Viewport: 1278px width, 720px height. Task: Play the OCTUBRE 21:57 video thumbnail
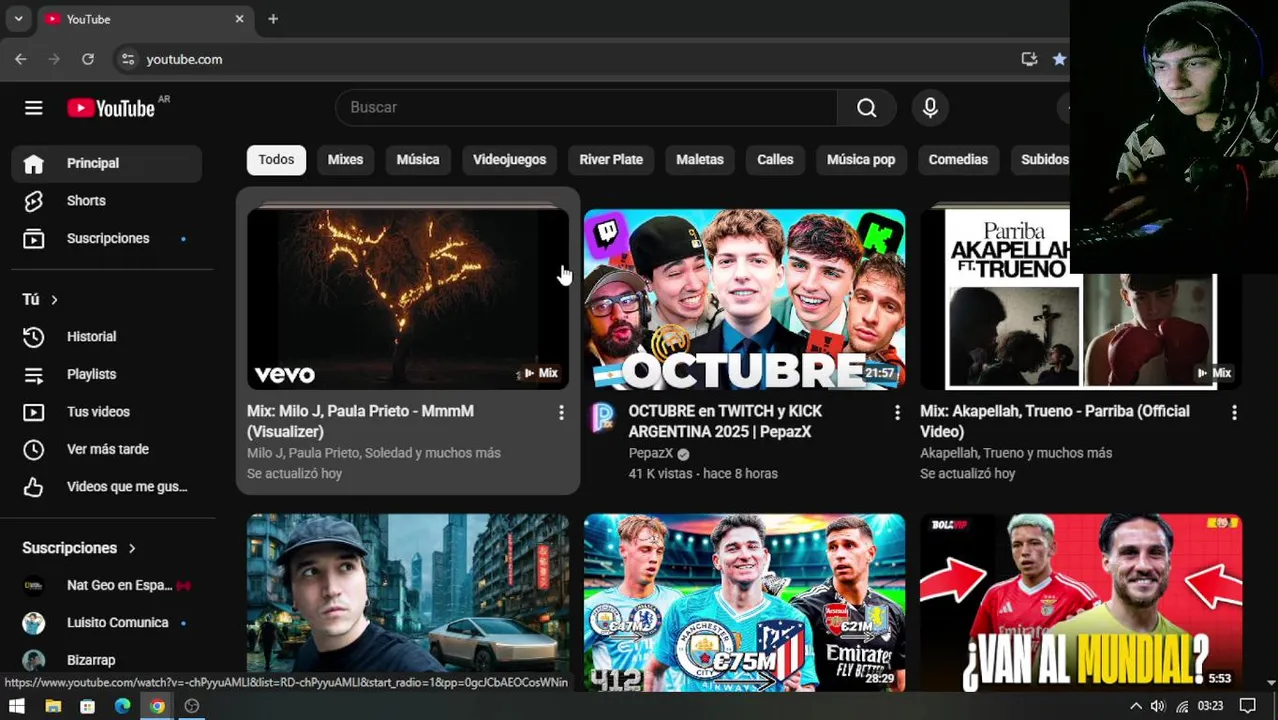[744, 299]
